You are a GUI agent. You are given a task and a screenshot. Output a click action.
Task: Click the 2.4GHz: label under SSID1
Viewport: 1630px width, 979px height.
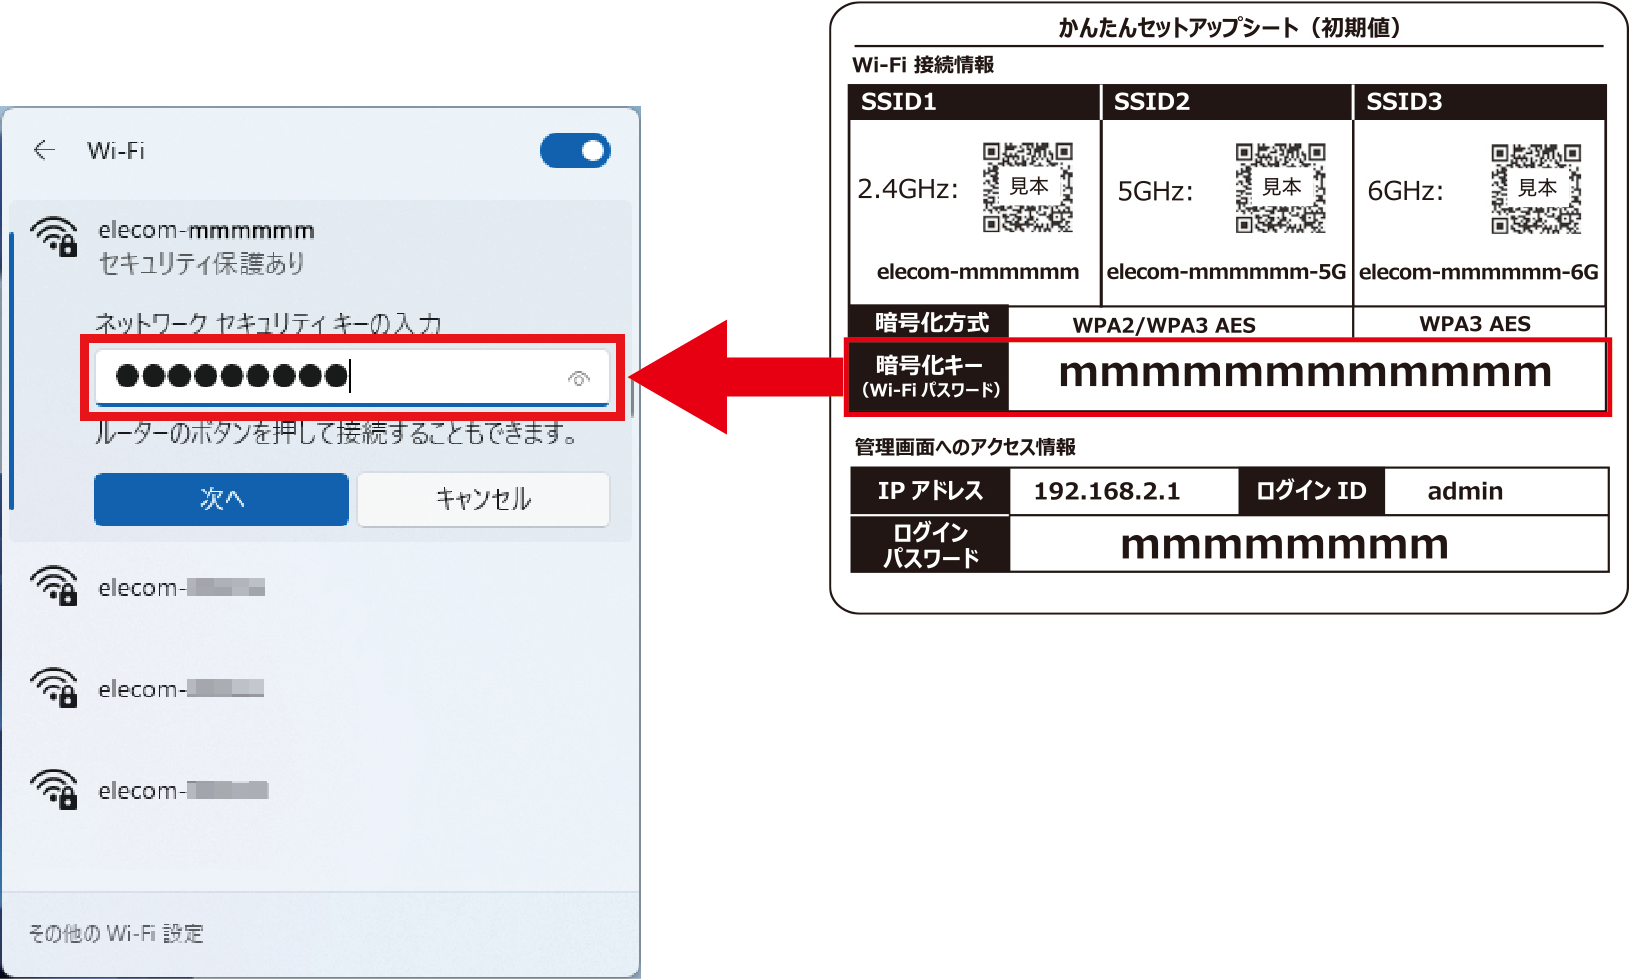click(x=908, y=189)
